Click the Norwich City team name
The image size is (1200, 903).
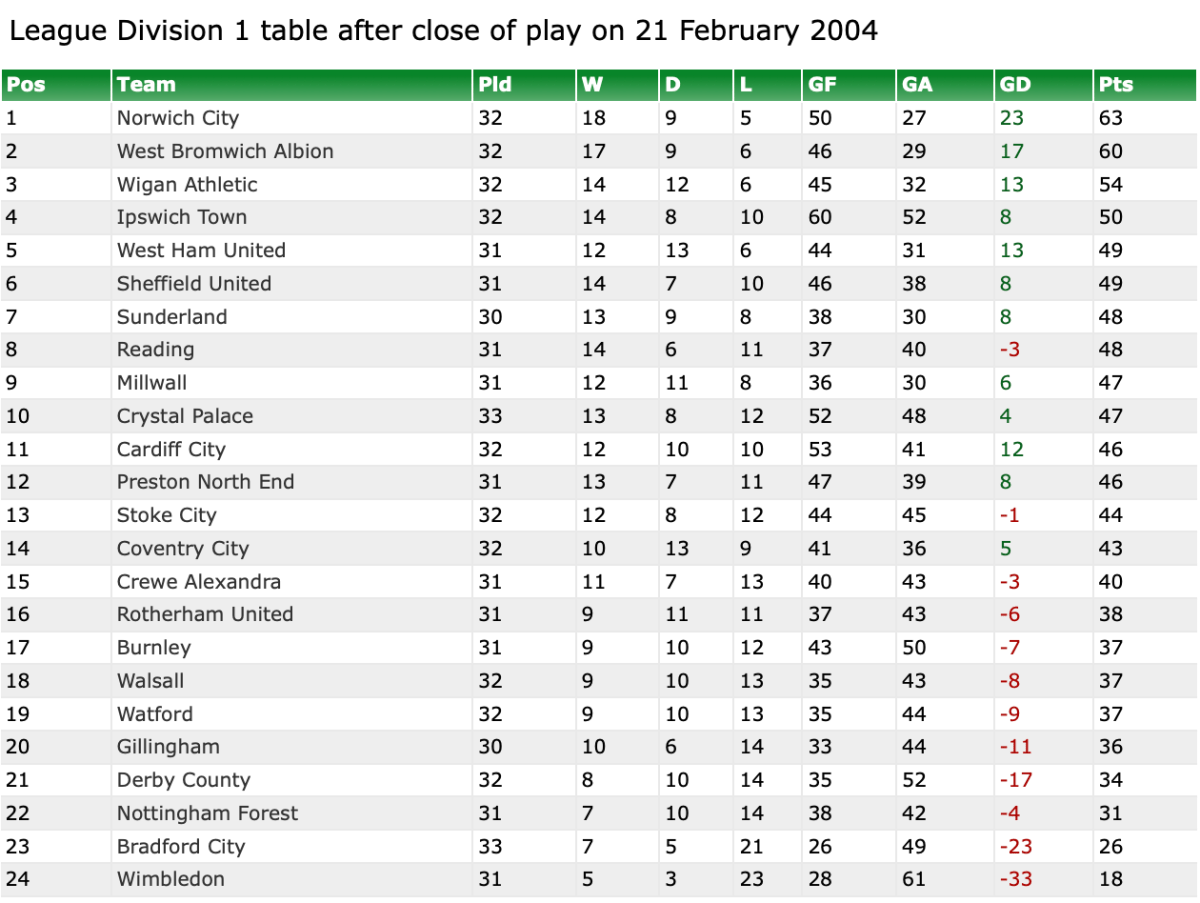tap(178, 118)
